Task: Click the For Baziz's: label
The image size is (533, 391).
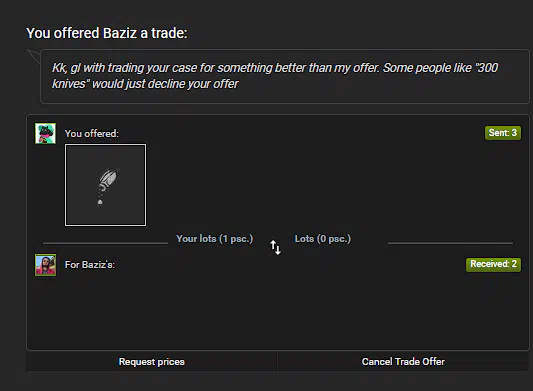Action: pos(90,265)
